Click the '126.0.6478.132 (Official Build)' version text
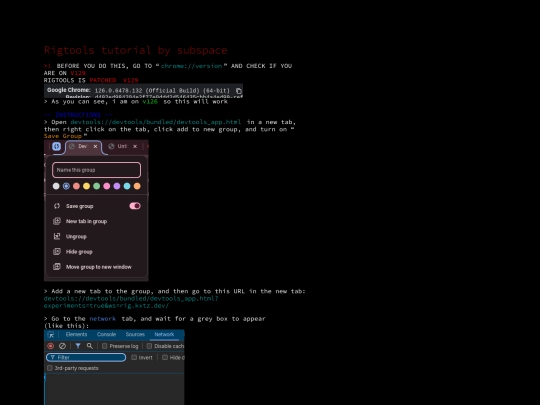 162,91
